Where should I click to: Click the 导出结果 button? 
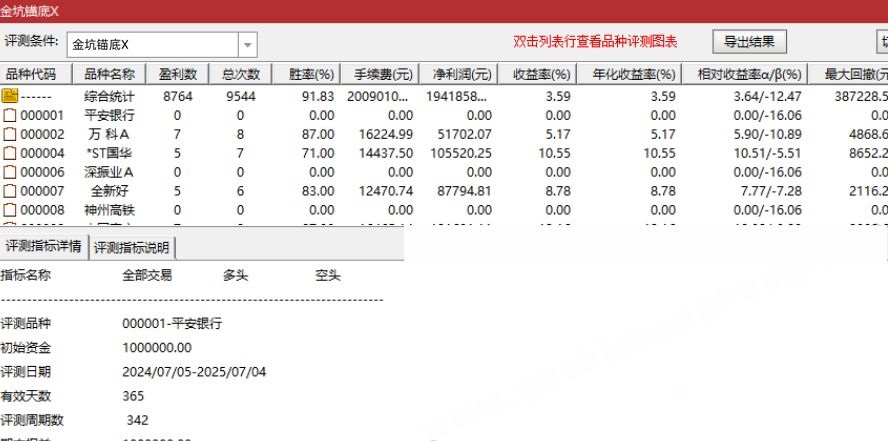pos(749,42)
